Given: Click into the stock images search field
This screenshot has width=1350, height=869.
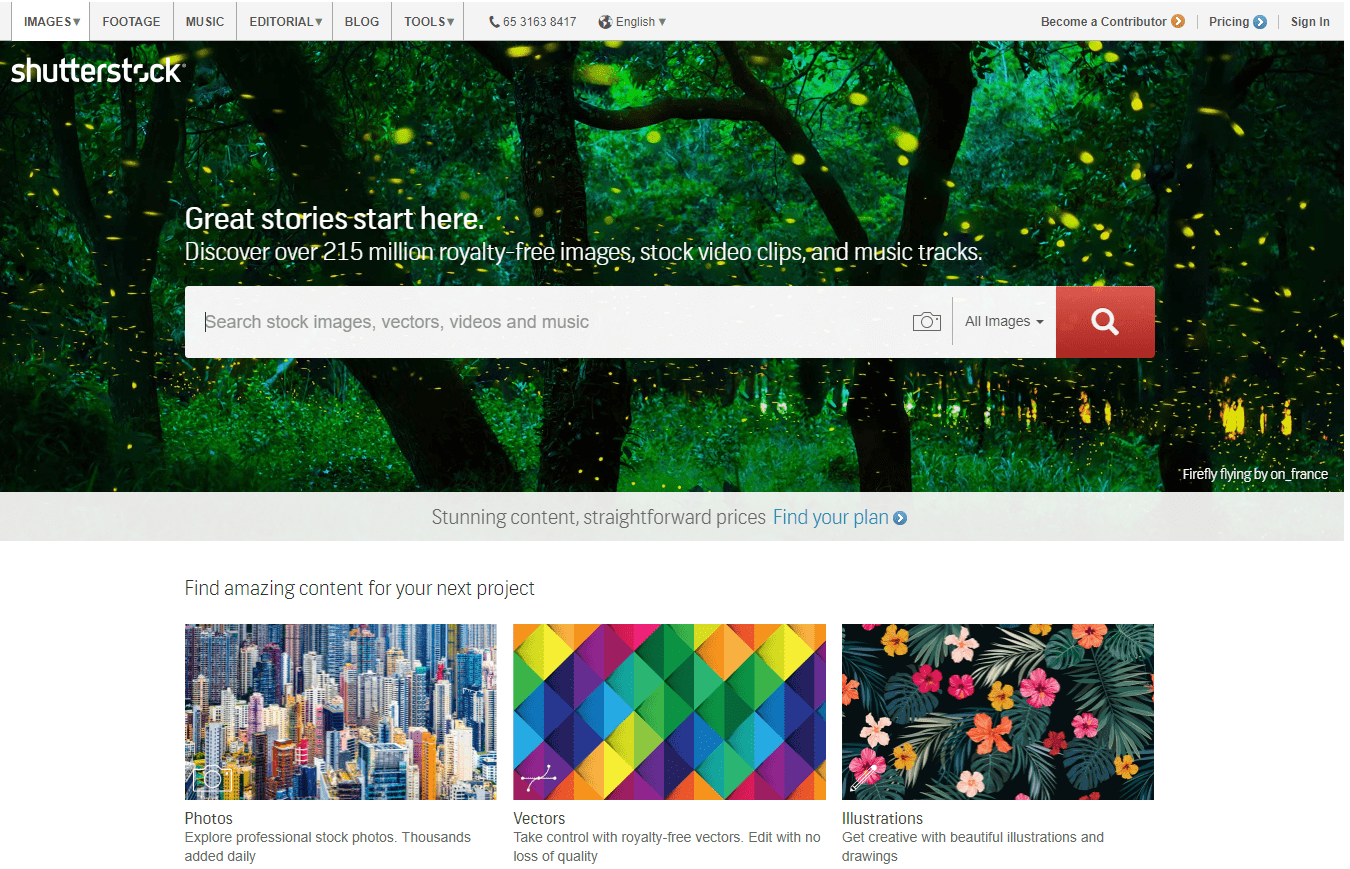Looking at the screenshot, I should pos(548,322).
